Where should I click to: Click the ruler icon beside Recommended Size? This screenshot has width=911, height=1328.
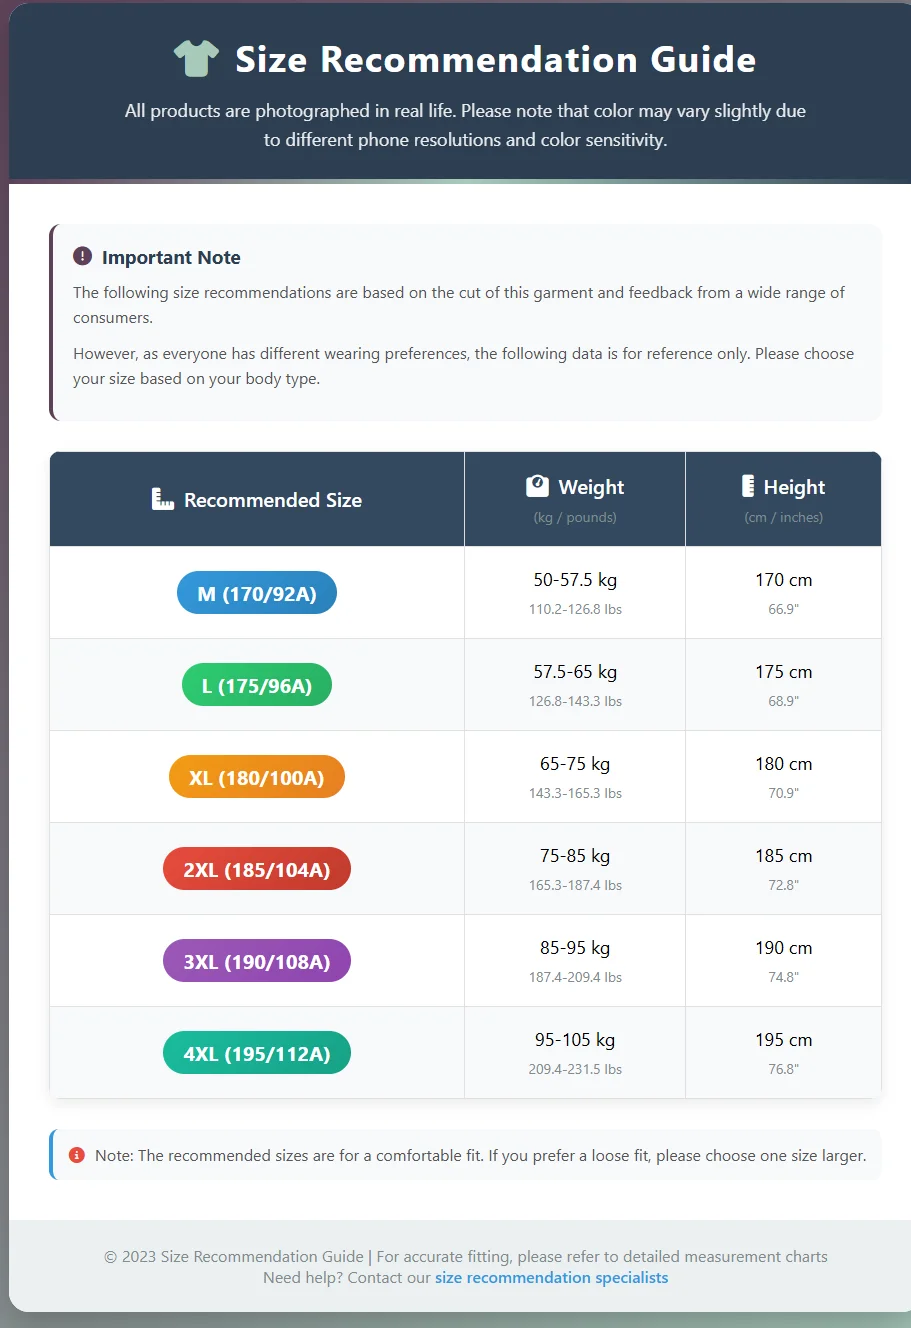coord(162,499)
